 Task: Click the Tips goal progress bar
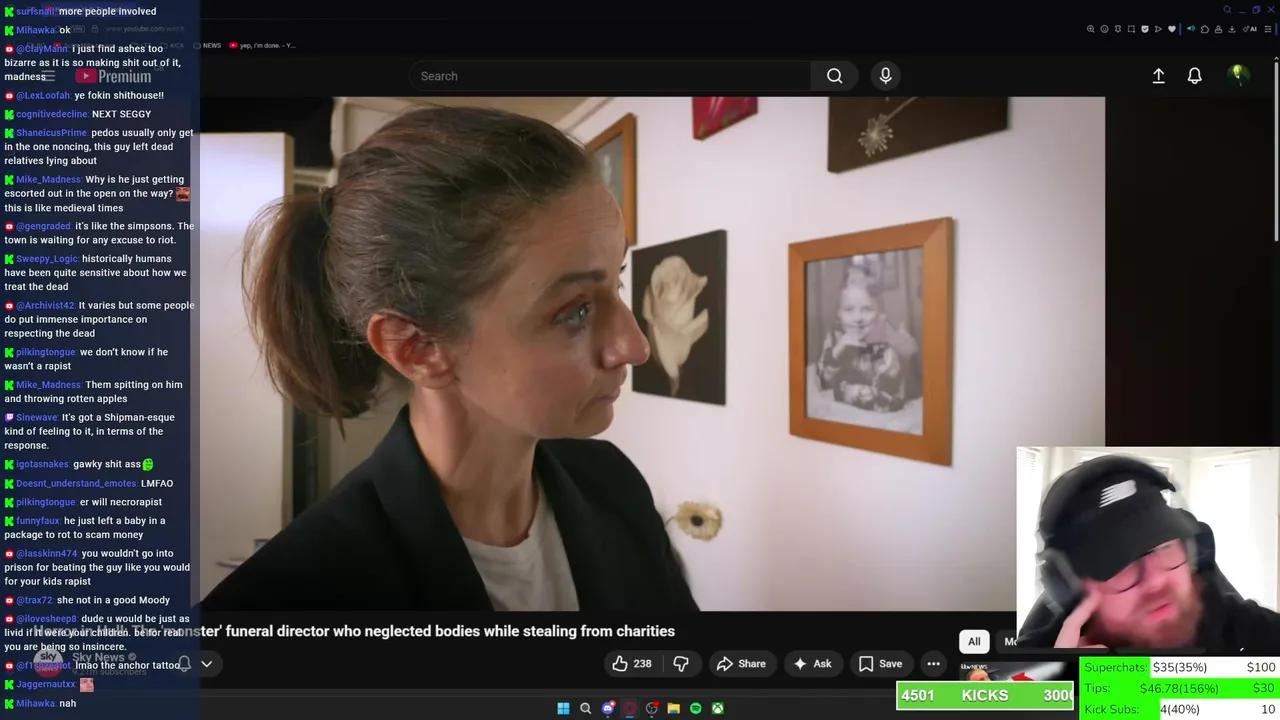click(x=1179, y=688)
